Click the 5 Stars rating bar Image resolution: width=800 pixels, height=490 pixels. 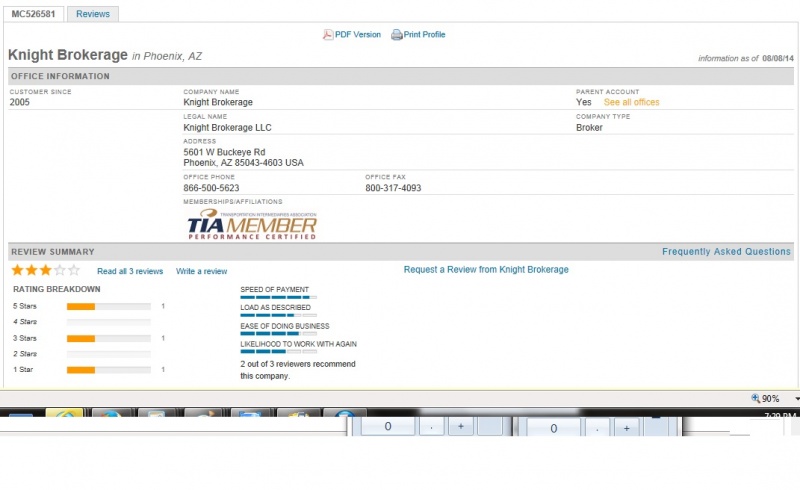coord(109,306)
